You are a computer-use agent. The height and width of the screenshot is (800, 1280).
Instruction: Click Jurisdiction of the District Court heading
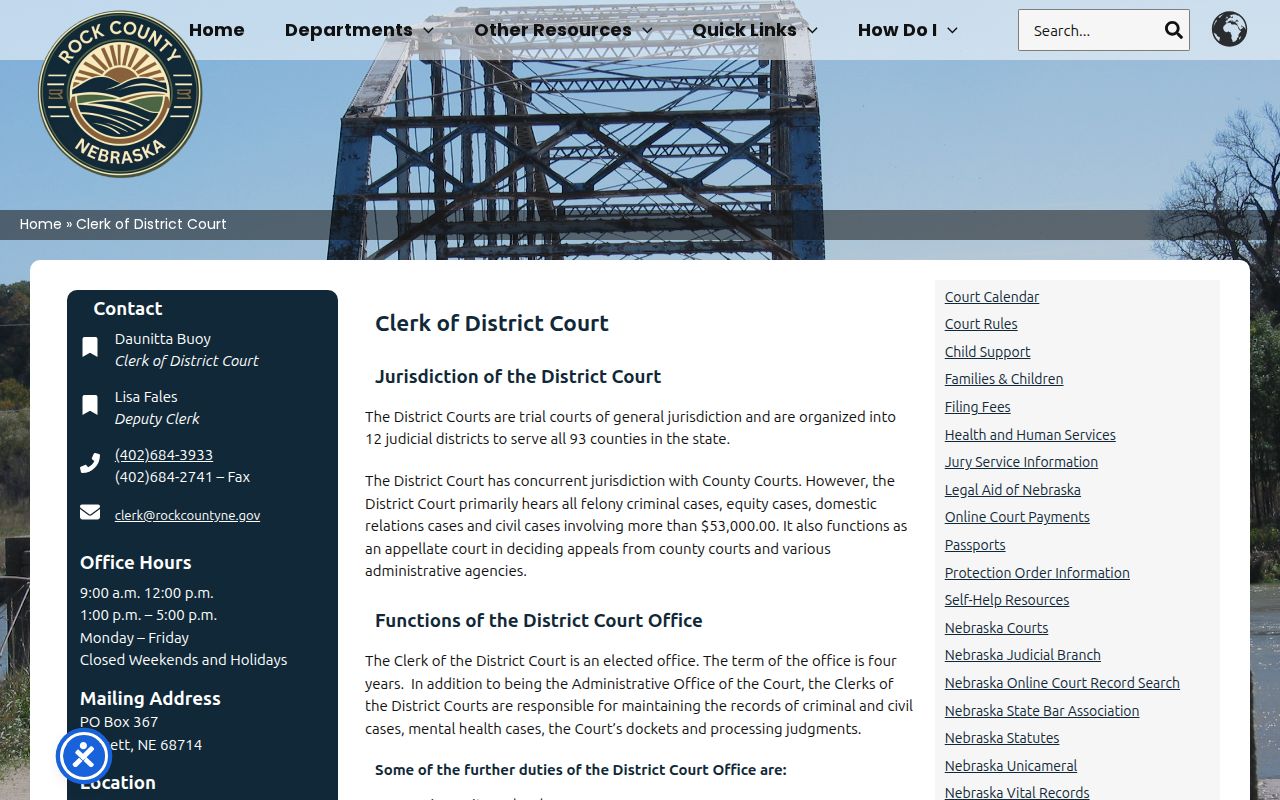518,376
